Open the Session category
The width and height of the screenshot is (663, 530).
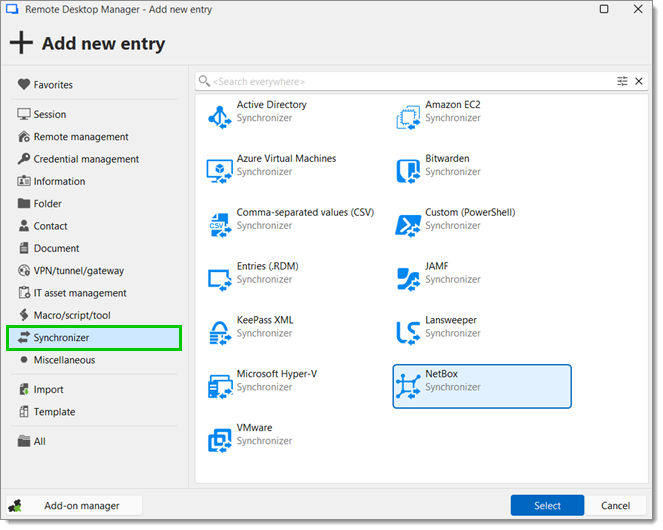tap(50, 115)
